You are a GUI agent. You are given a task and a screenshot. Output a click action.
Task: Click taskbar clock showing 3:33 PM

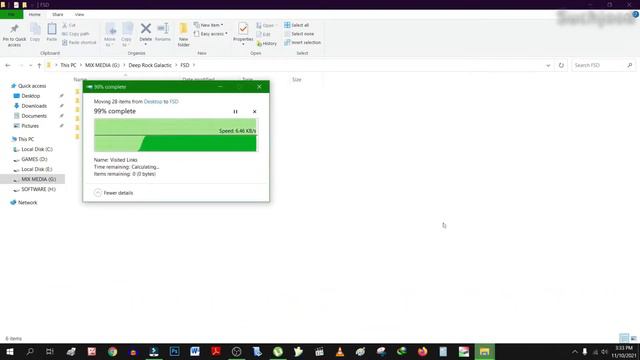tap(624, 351)
